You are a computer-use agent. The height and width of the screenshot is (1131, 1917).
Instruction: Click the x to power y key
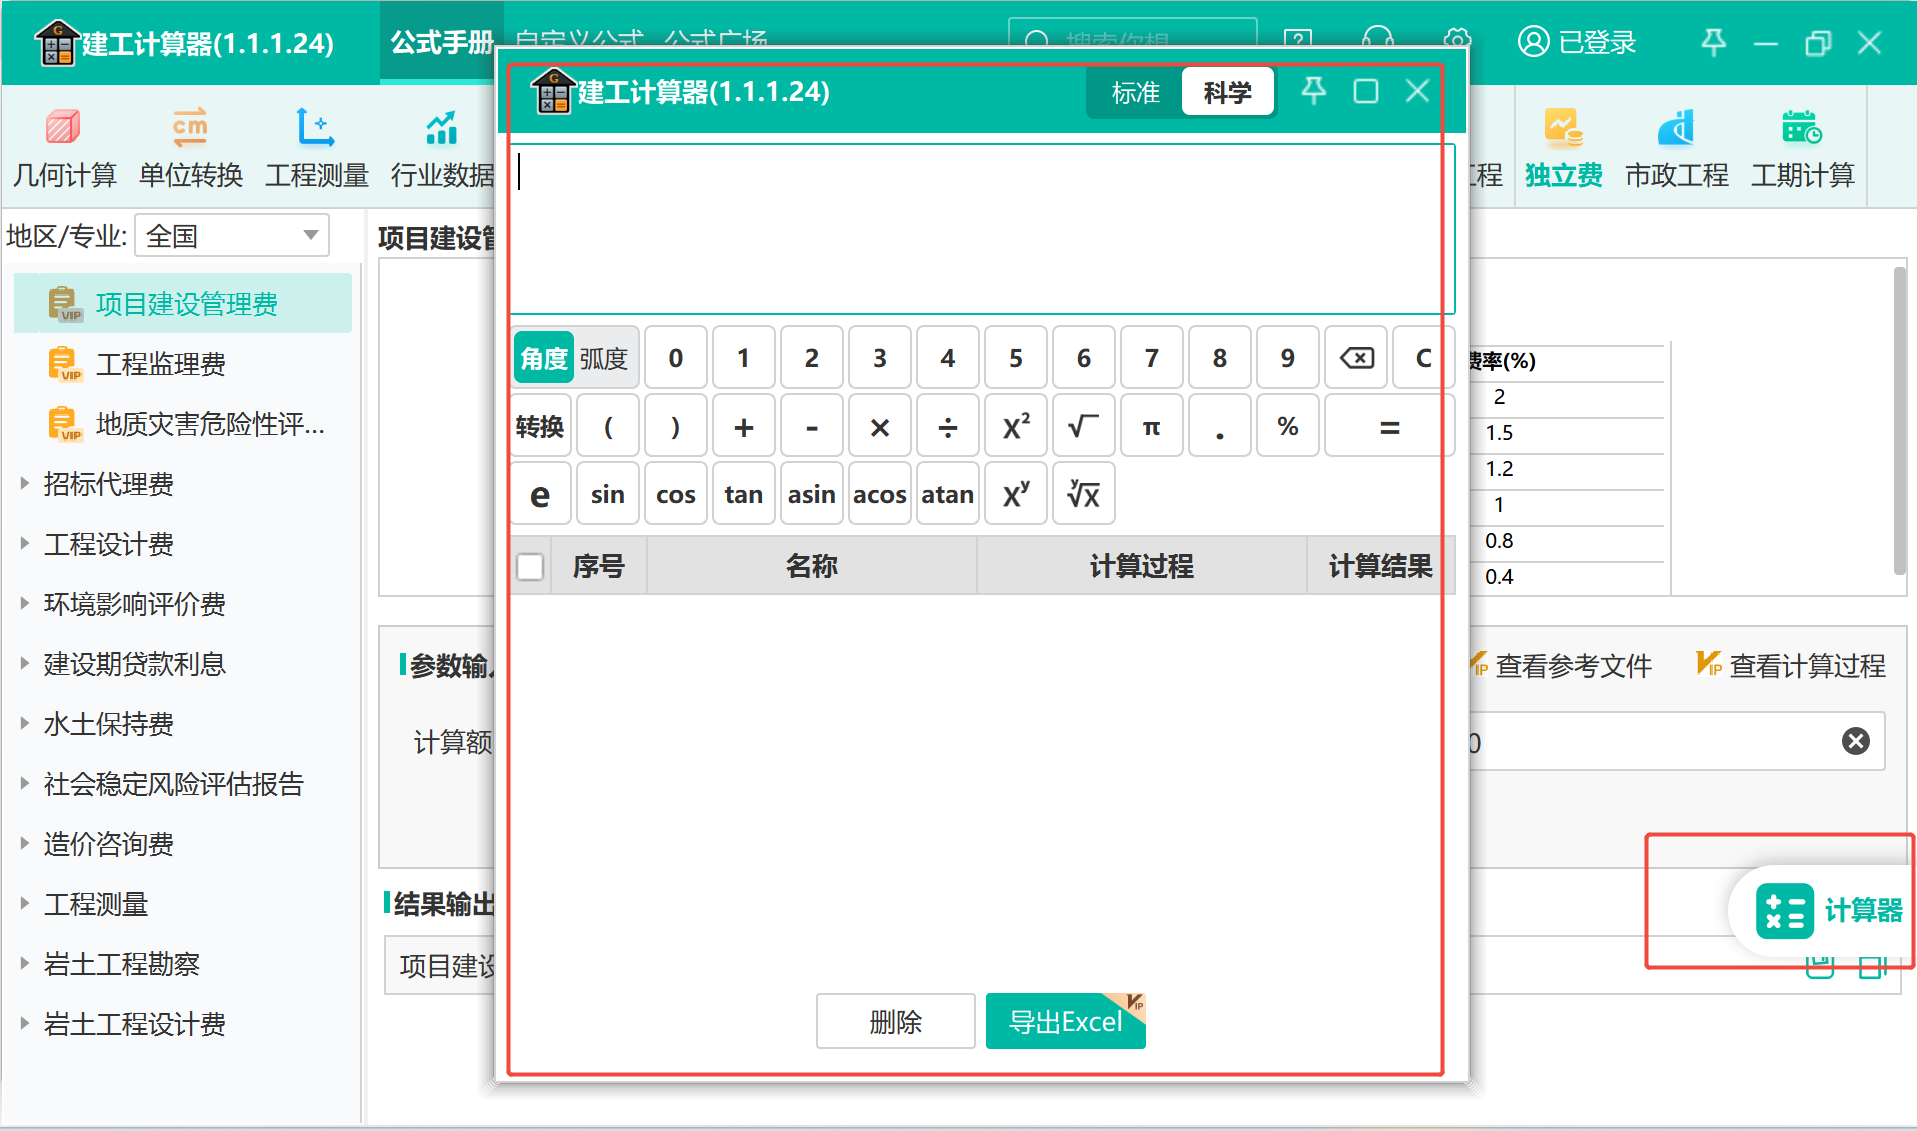(x=1016, y=494)
